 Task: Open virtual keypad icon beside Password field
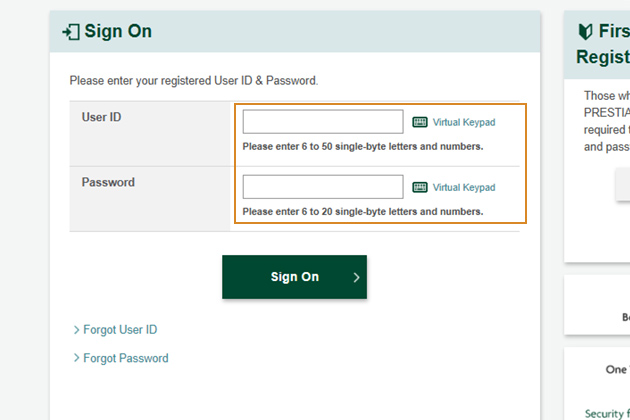[x=420, y=187]
